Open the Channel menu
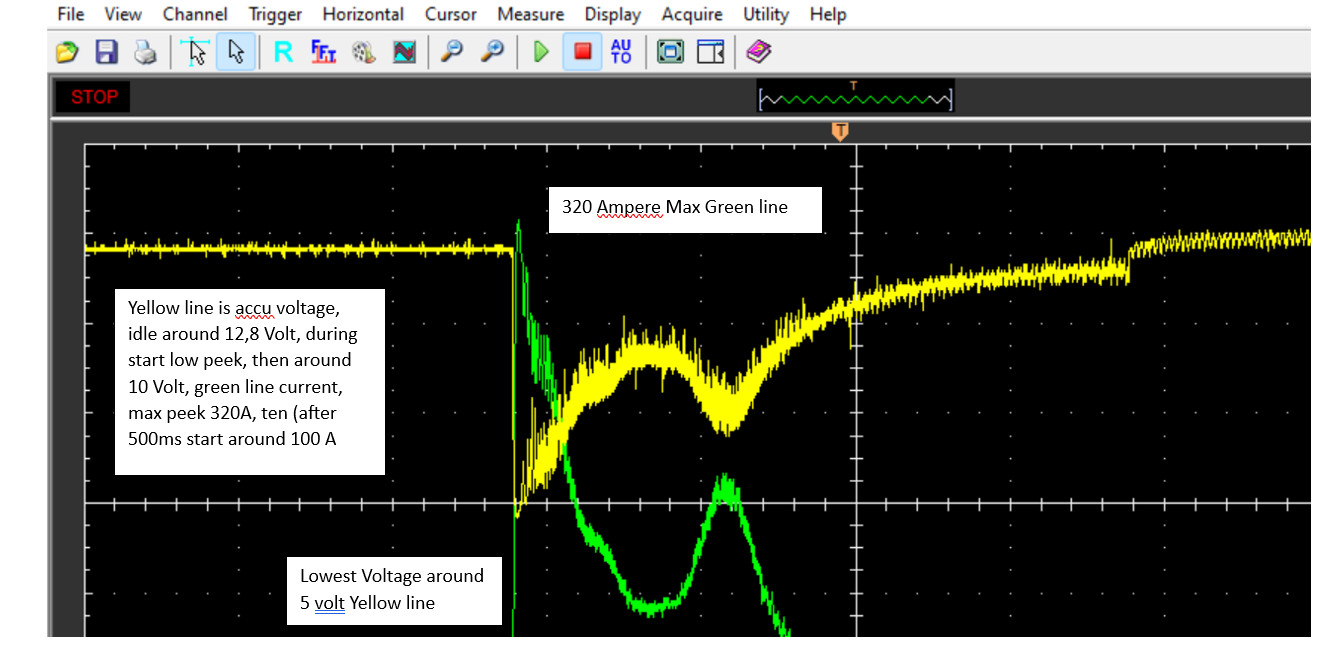 (x=195, y=14)
